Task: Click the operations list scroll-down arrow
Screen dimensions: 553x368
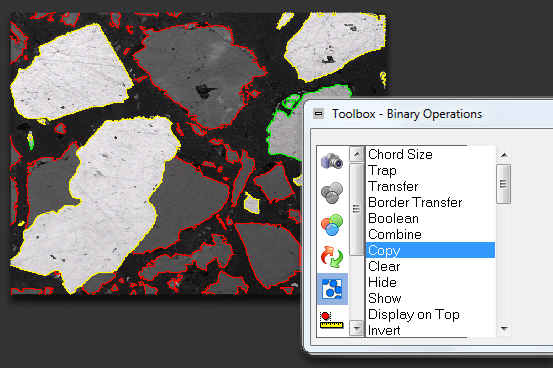Action: coord(504,328)
